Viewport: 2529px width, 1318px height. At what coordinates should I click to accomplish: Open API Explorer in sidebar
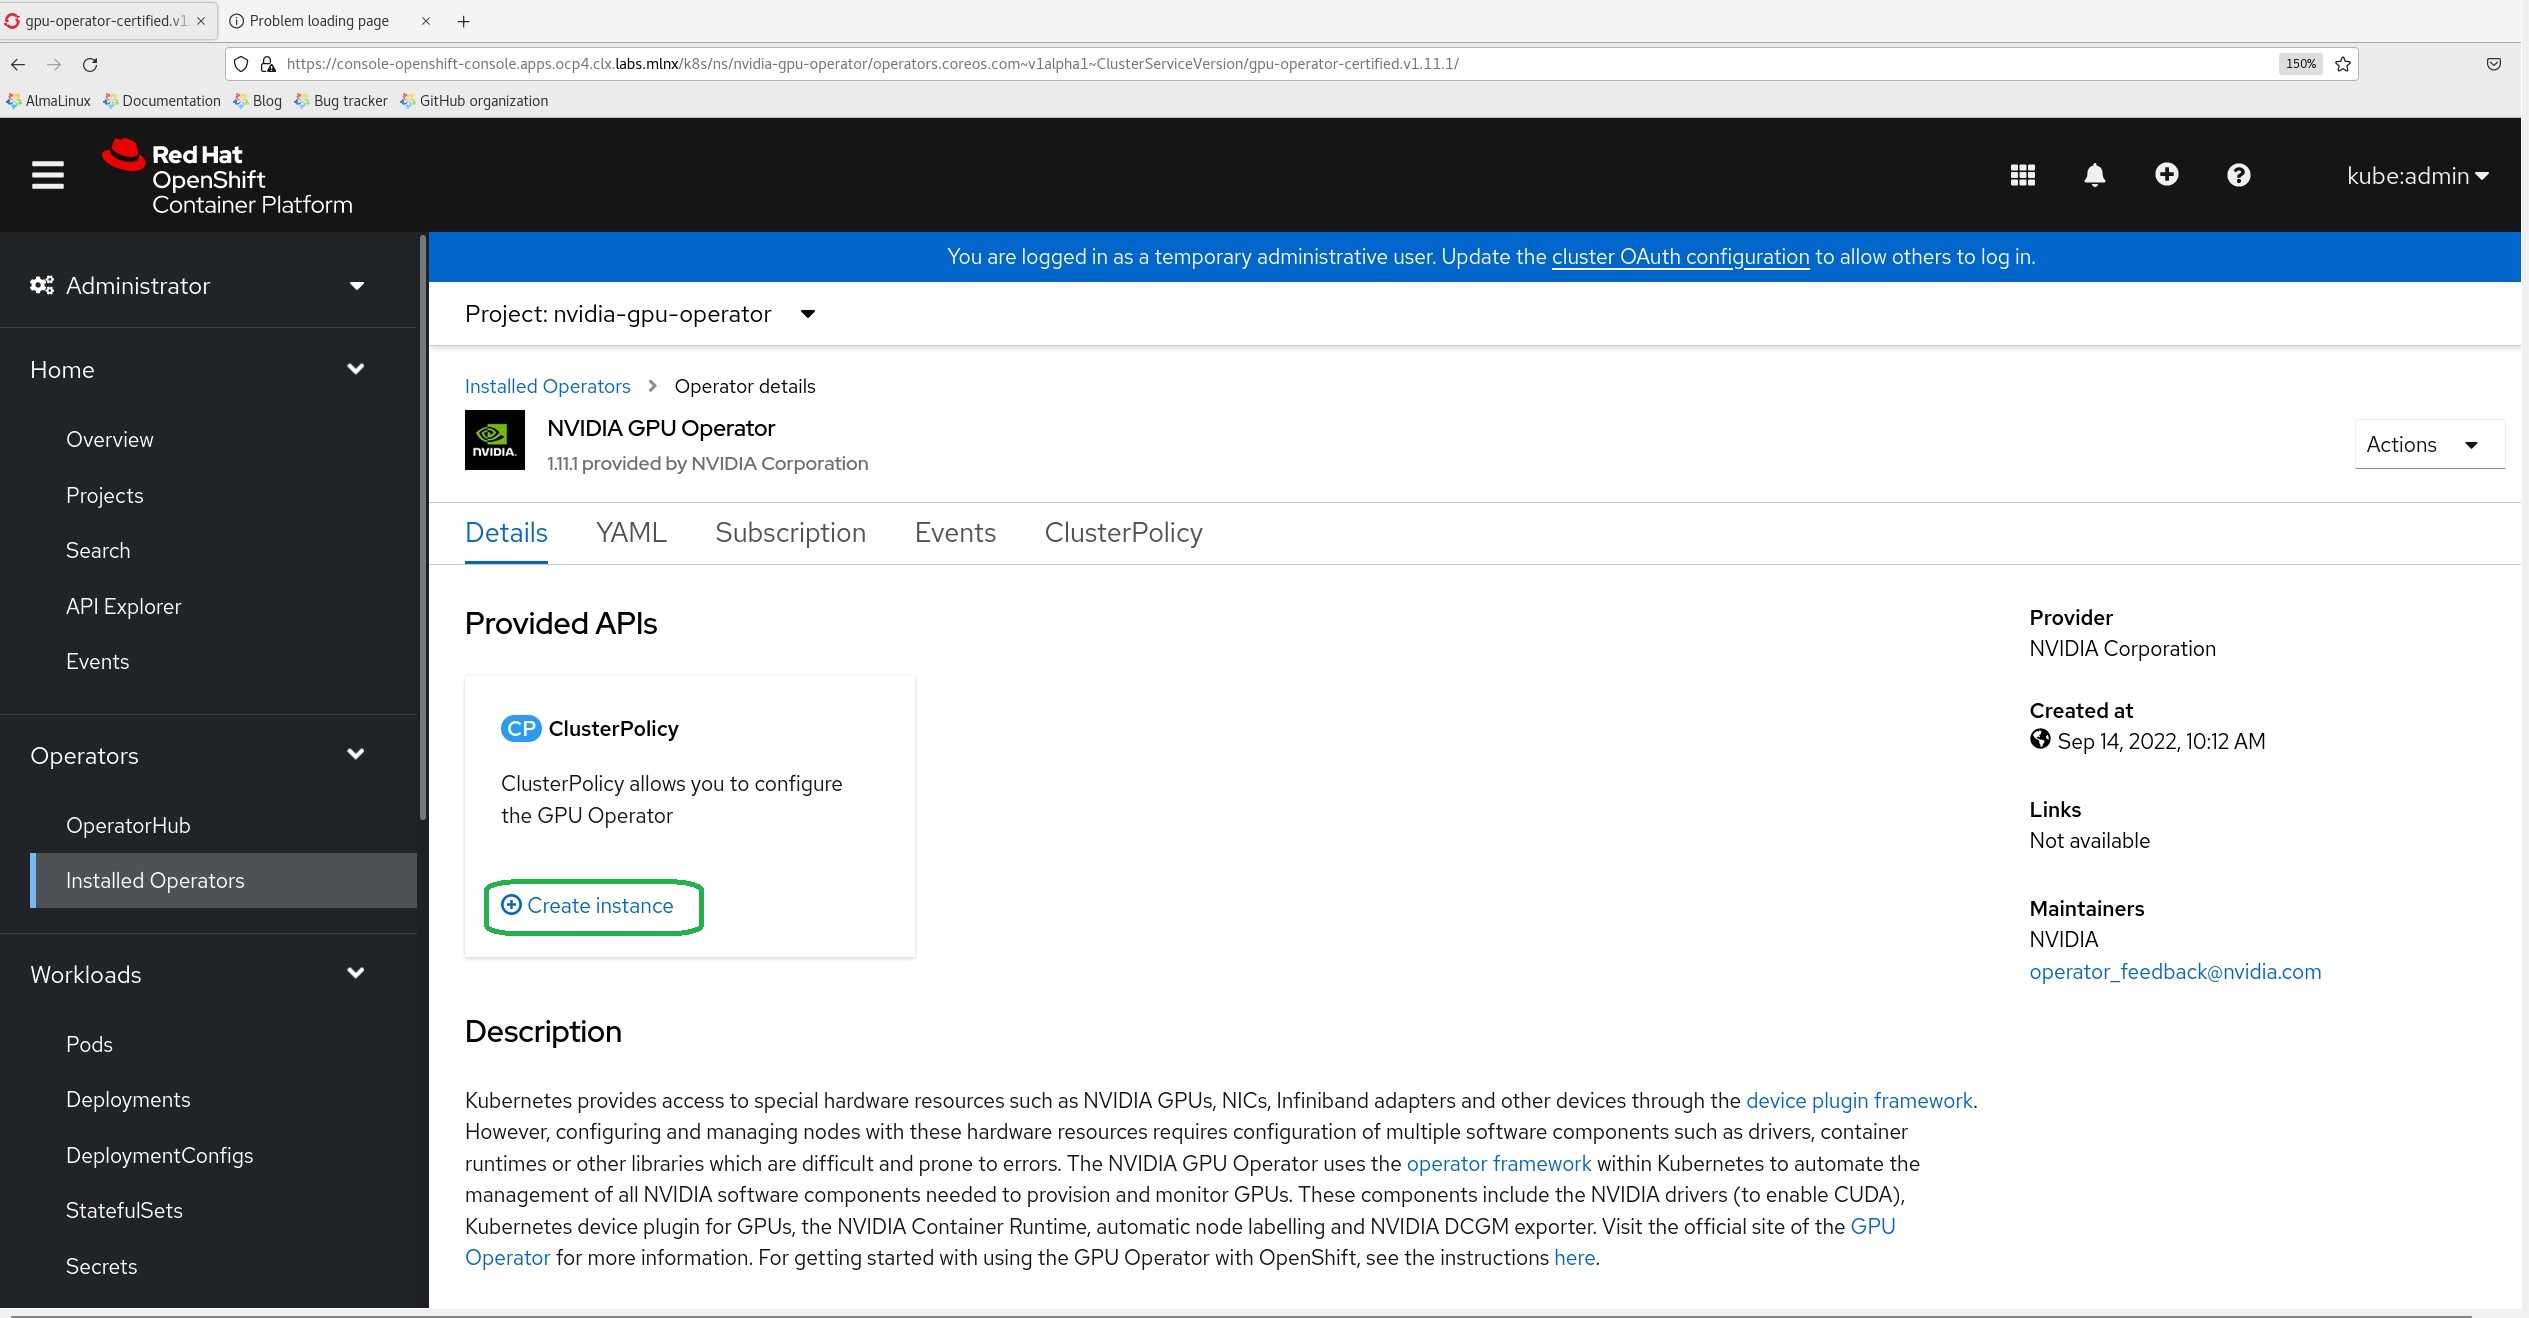pos(123,607)
